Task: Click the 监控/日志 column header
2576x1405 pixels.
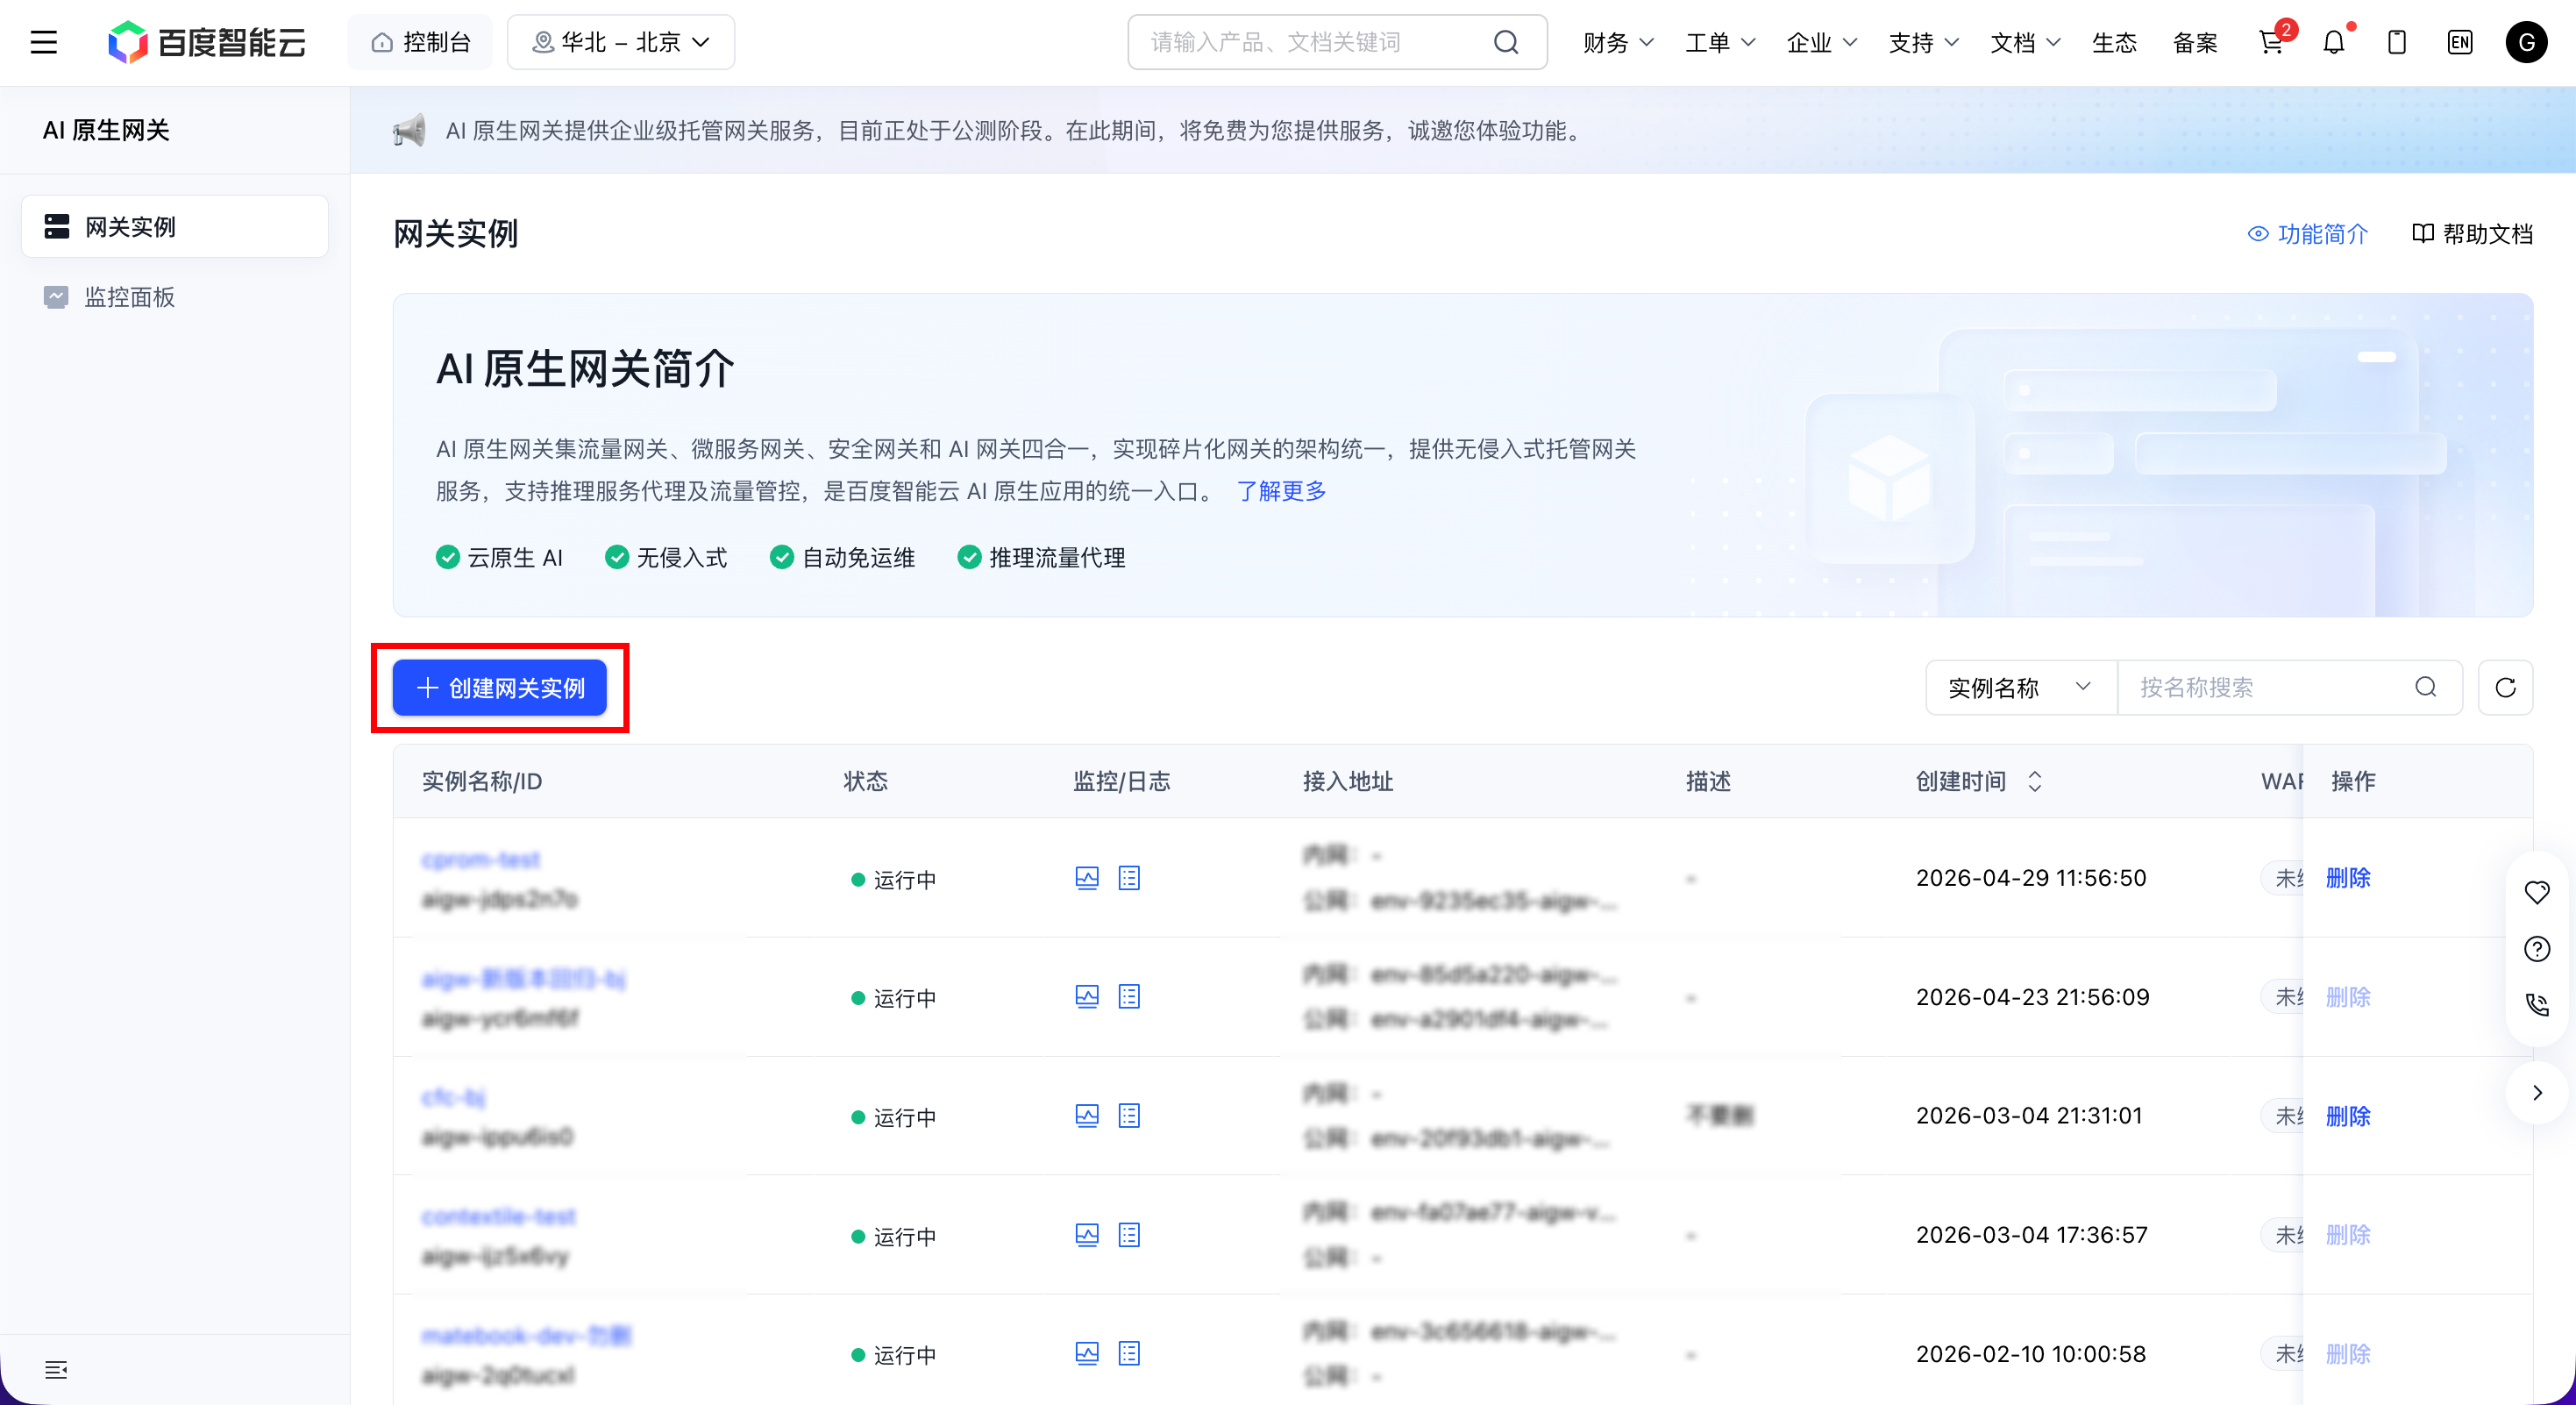Action: tap(1121, 781)
